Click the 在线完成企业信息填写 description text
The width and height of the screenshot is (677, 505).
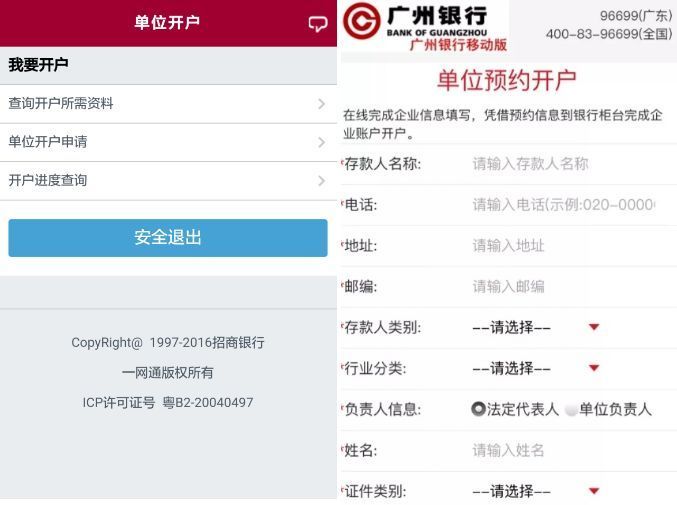coord(503,124)
